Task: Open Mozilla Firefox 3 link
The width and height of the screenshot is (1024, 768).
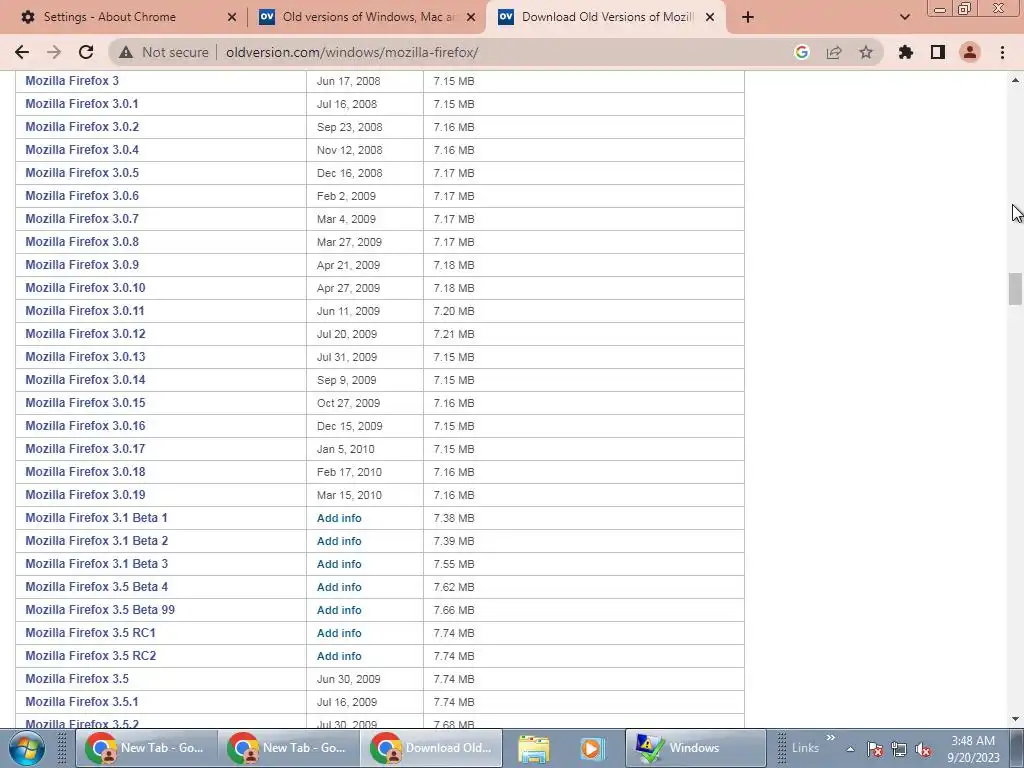Action: pos(72,81)
